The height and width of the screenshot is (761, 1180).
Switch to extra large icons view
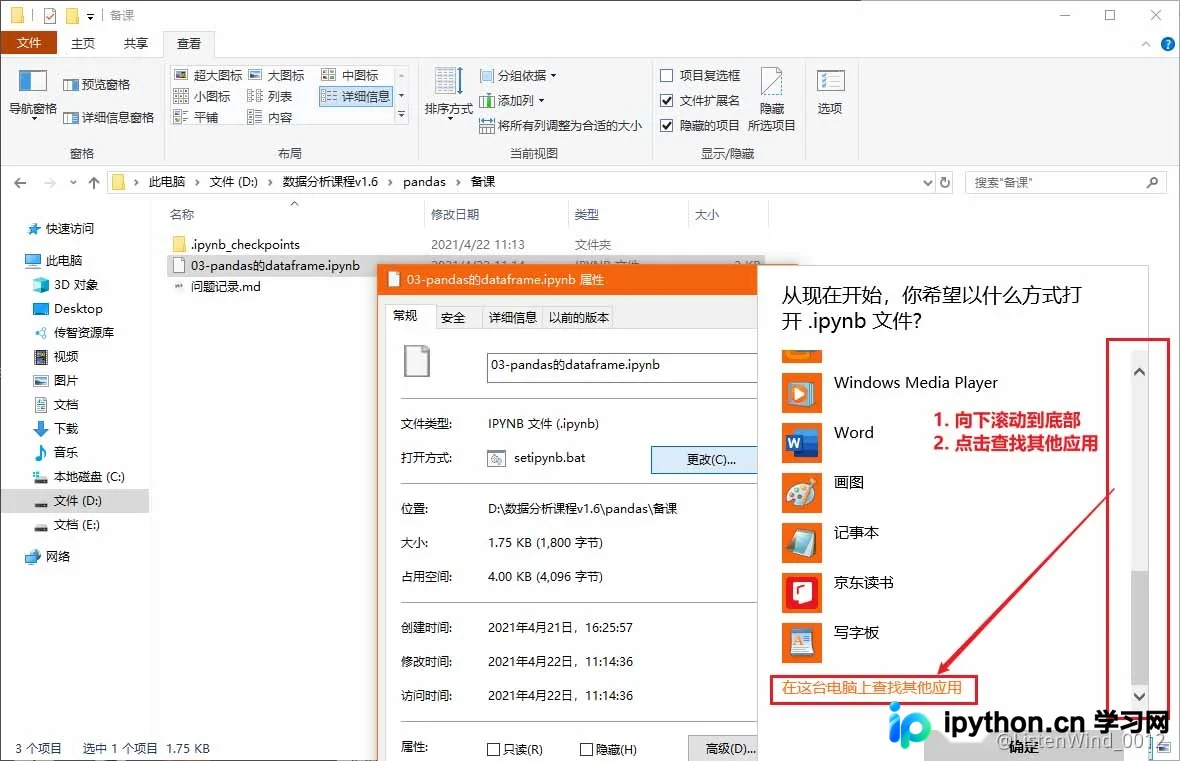click(208, 75)
